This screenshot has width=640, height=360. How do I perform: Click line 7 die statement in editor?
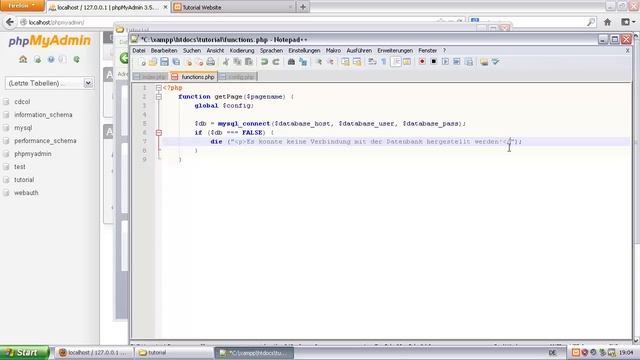[x=366, y=142]
